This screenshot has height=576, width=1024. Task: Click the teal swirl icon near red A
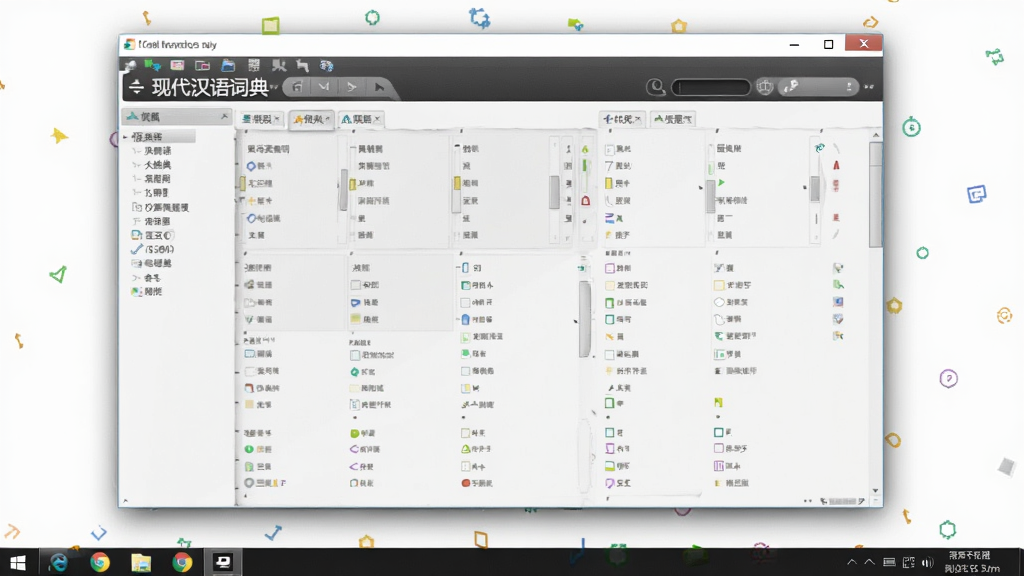820,148
